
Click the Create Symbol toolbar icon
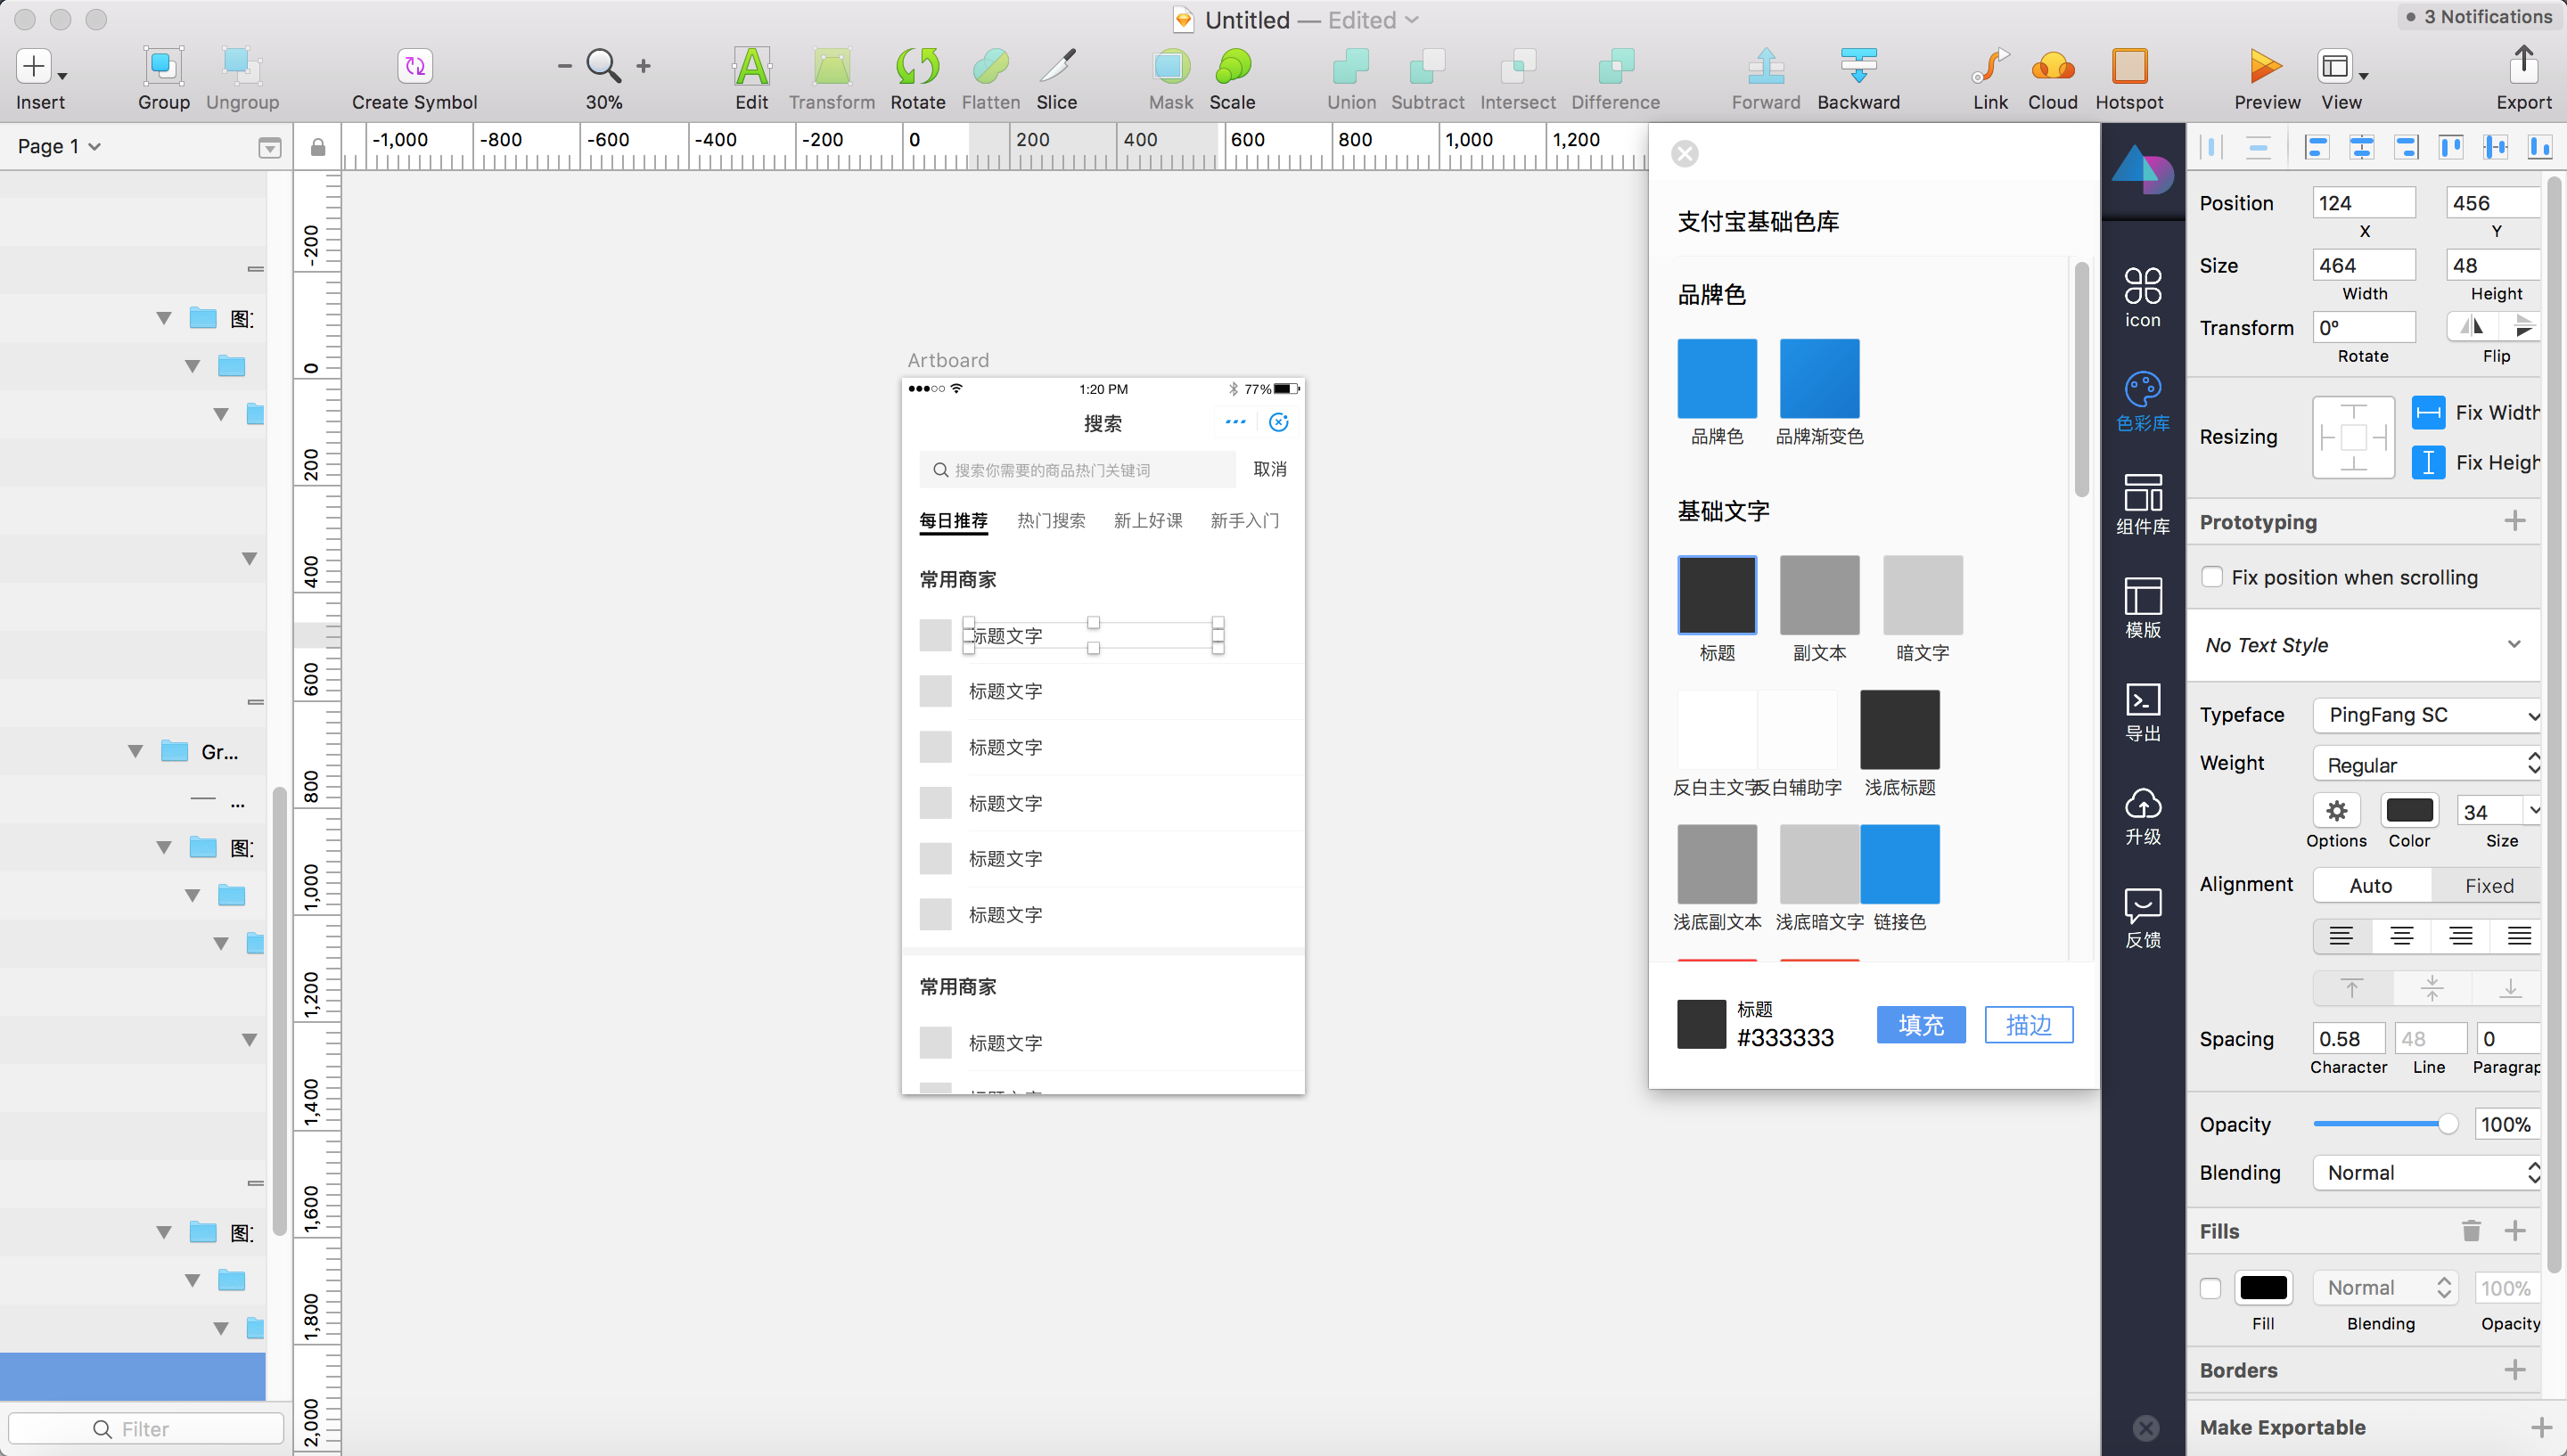click(x=414, y=68)
